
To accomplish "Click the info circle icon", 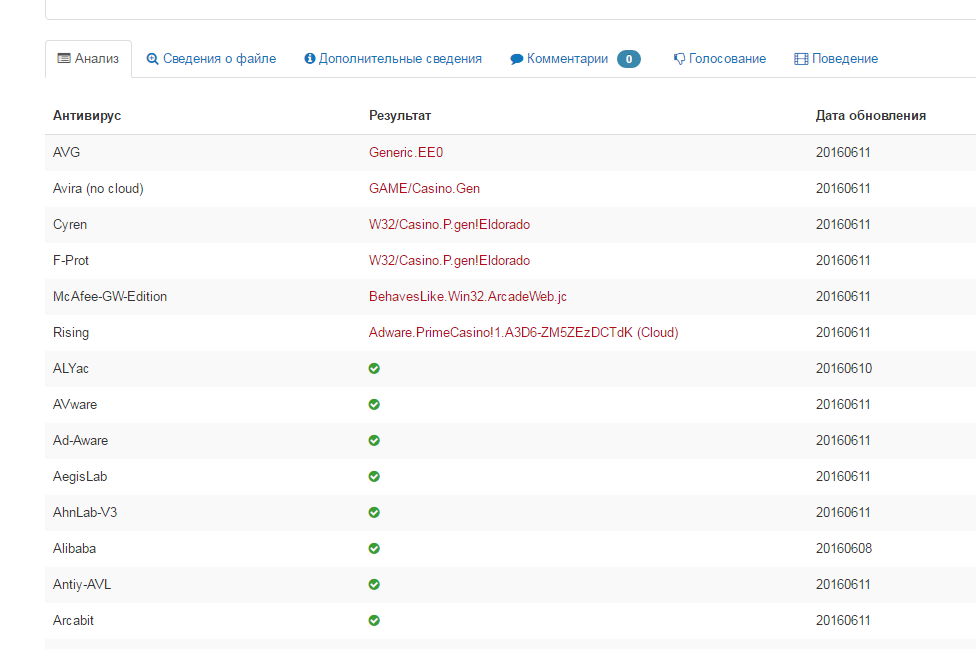I will pos(309,58).
